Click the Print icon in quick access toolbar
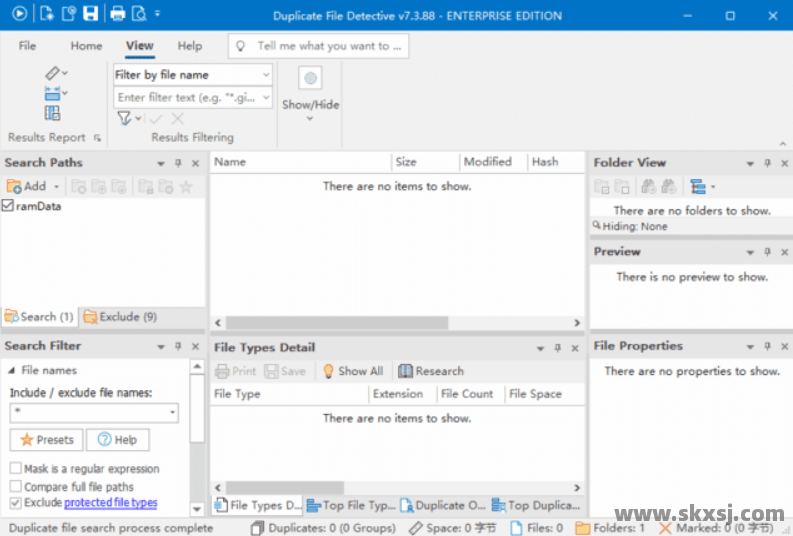793x536 pixels. click(x=117, y=14)
